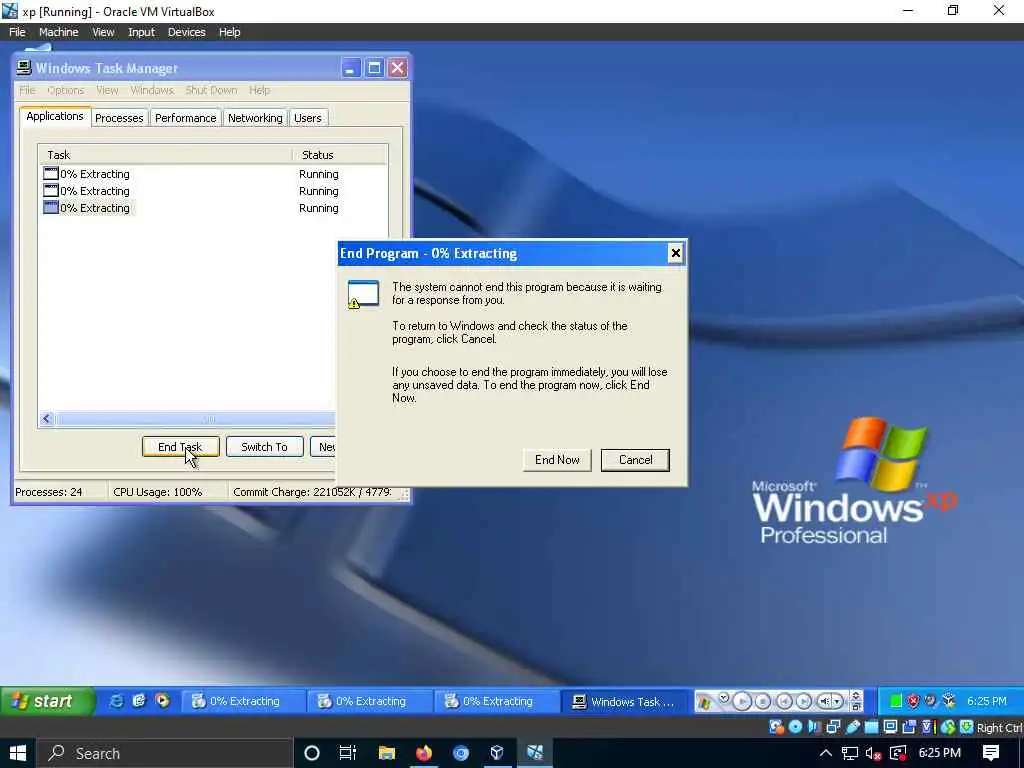Viewport: 1024px width, 768px height.
Task: Click Windows host Start button
Action: click(17, 753)
